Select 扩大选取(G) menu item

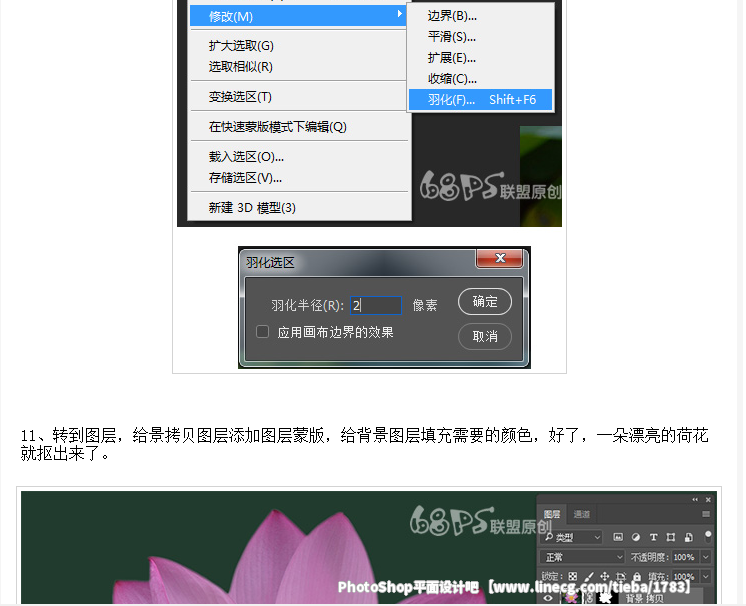pos(299,46)
